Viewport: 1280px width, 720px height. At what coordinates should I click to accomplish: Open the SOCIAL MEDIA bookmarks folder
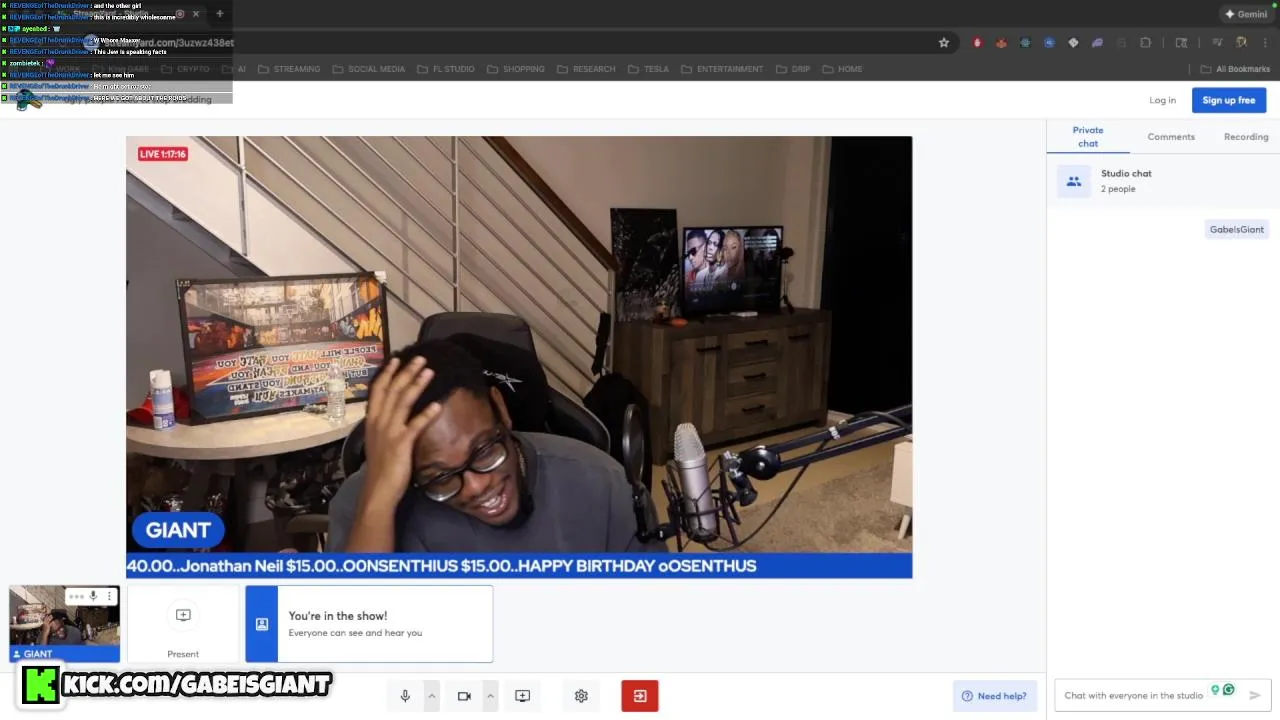[369, 69]
